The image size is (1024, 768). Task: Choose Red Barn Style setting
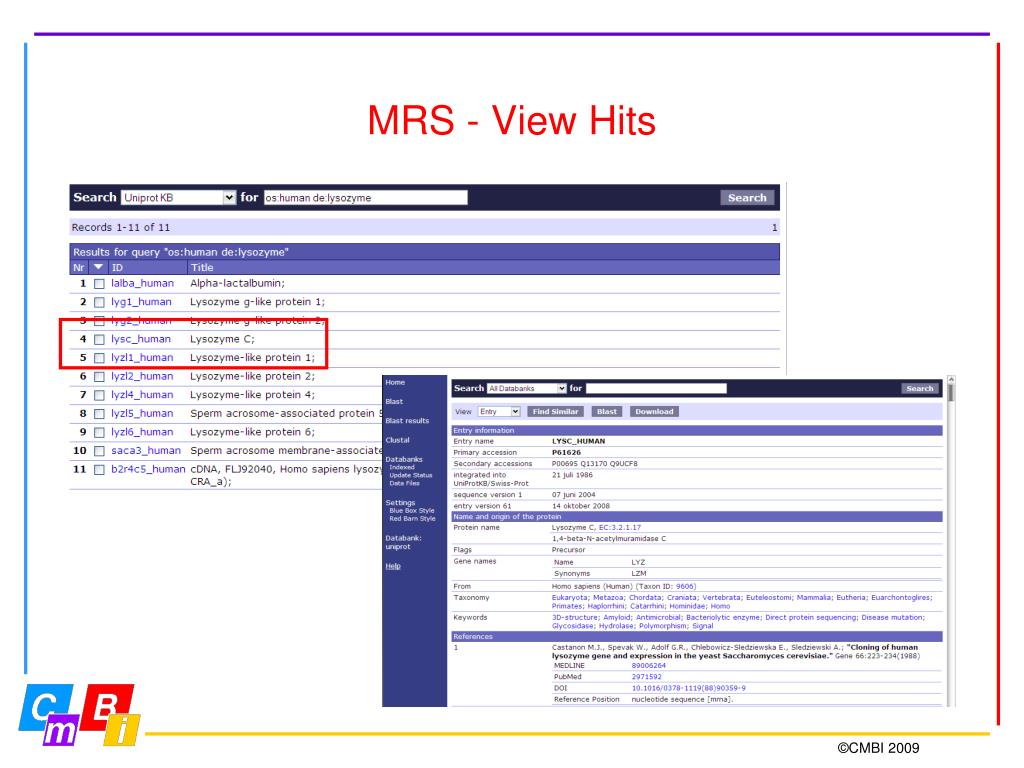412,519
